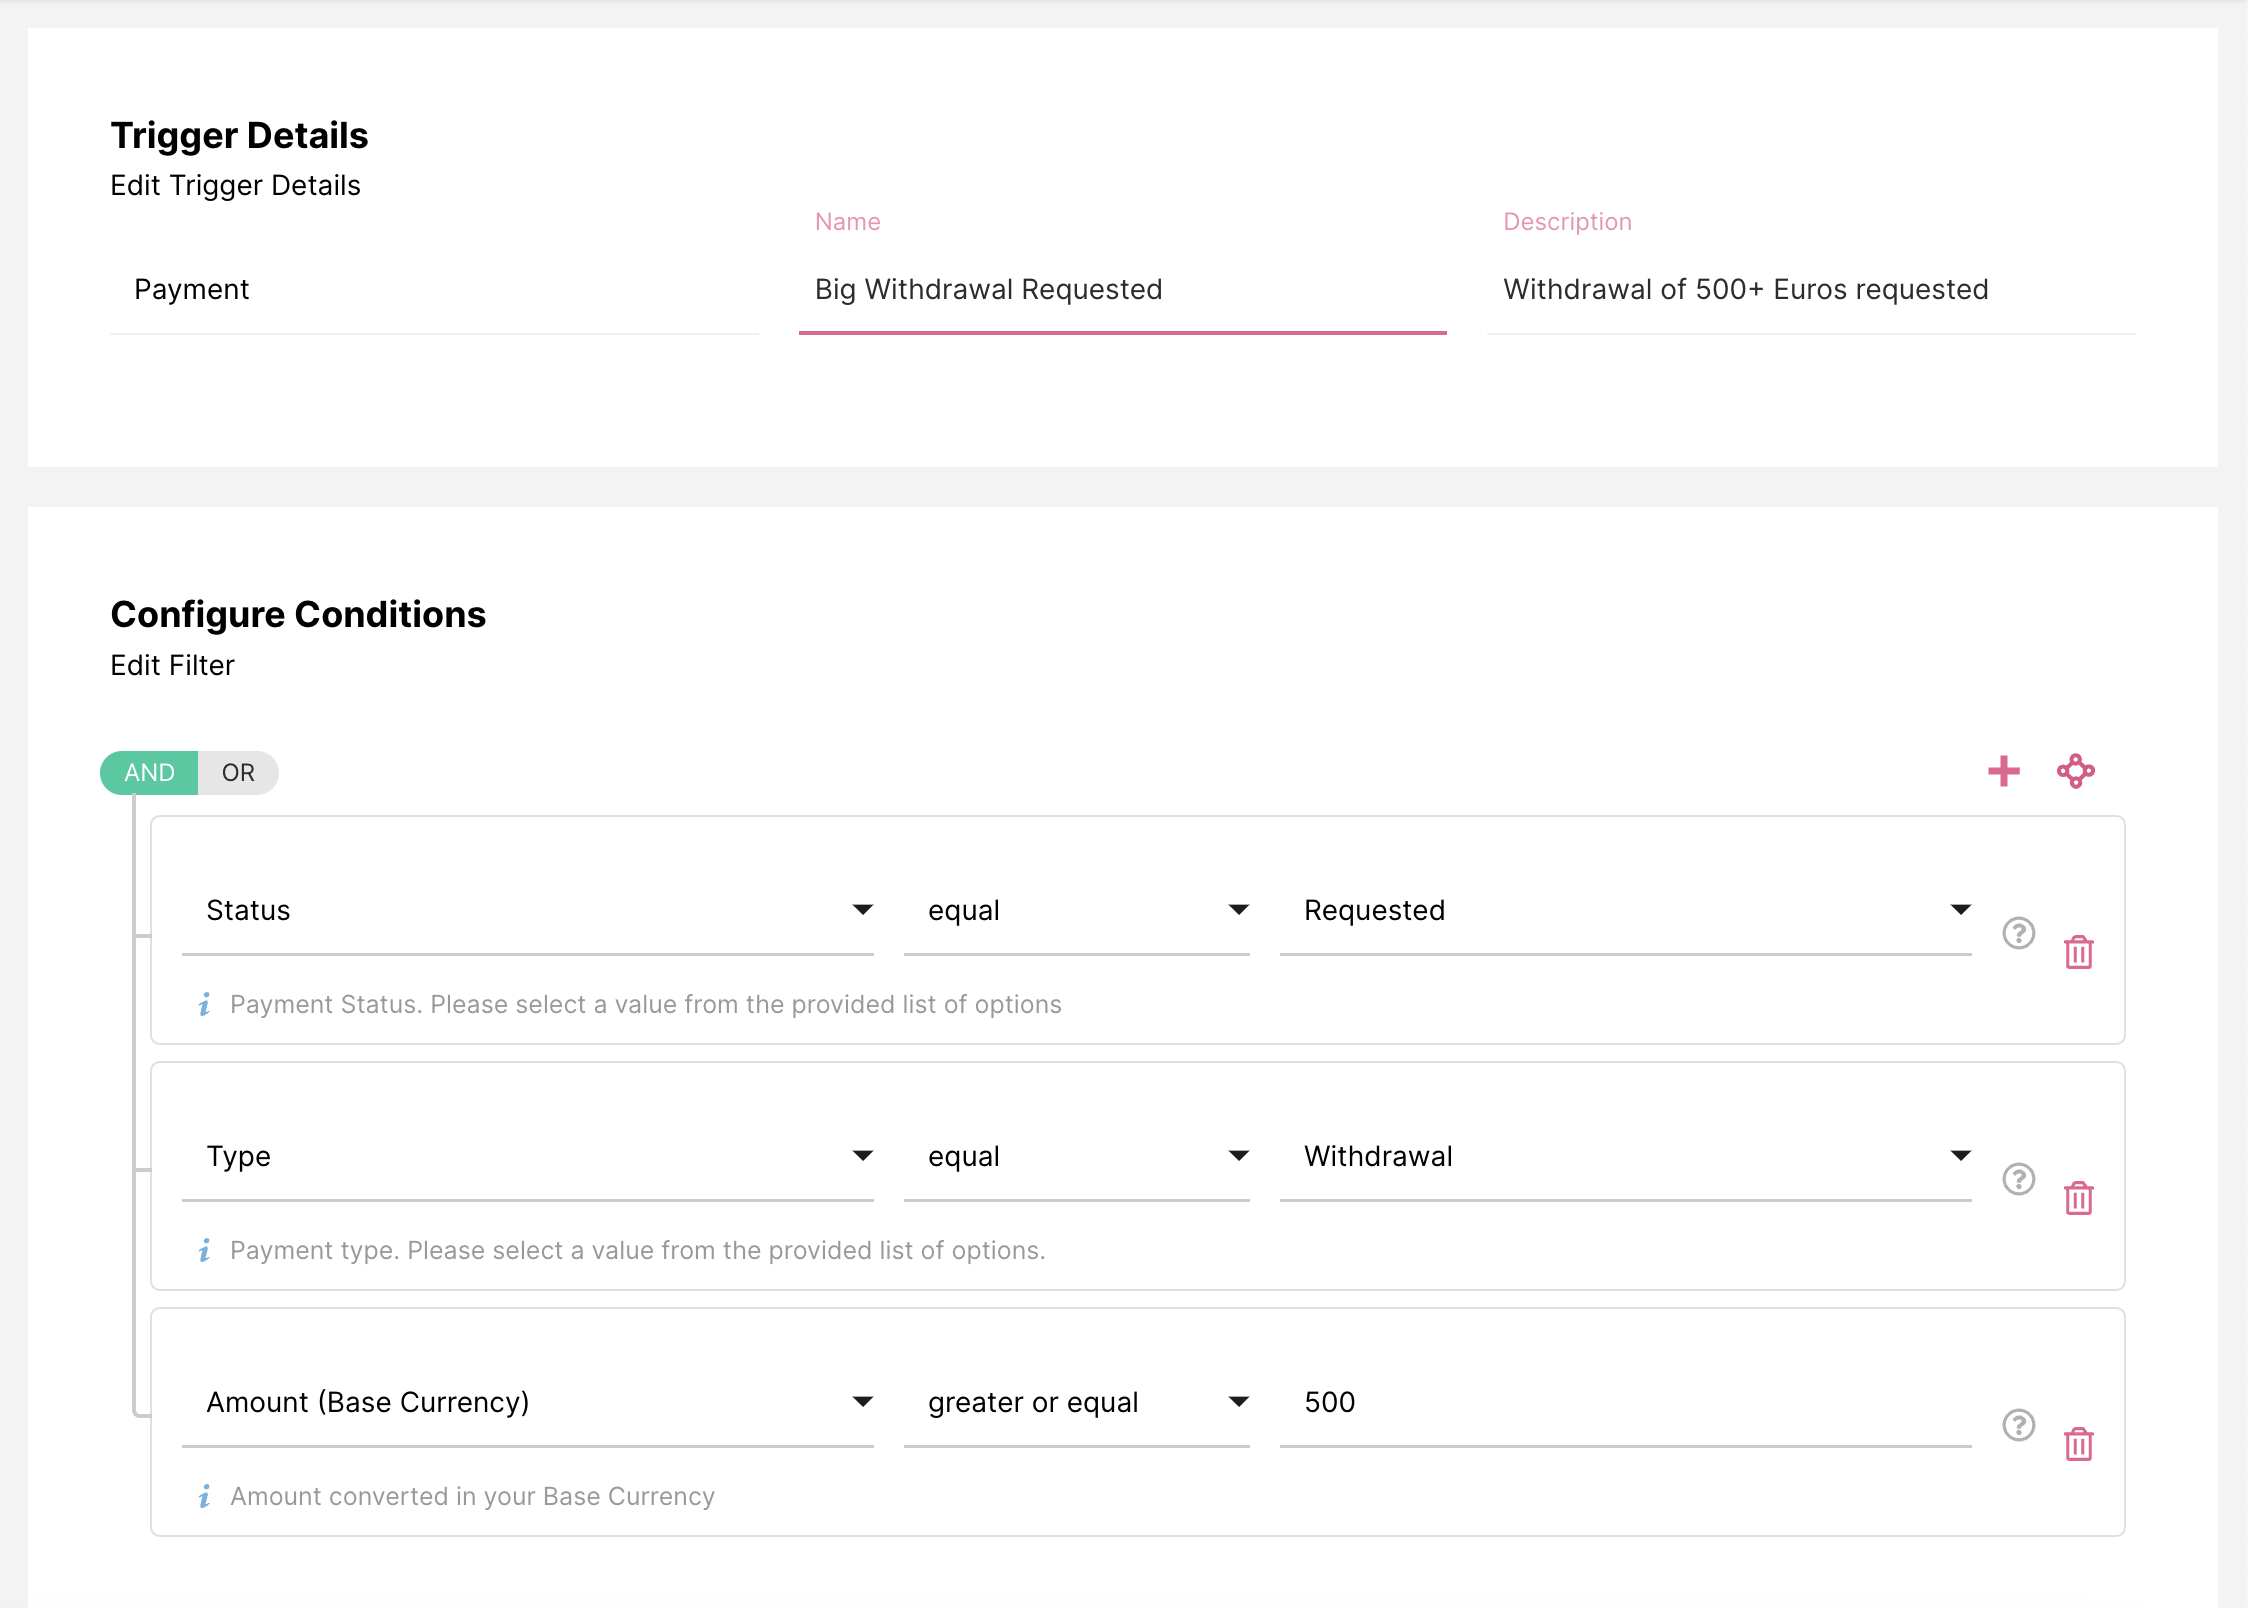Screen dimensions: 2248x1608
Task: Open the Requested value dropdown
Action: [x=1624, y=911]
